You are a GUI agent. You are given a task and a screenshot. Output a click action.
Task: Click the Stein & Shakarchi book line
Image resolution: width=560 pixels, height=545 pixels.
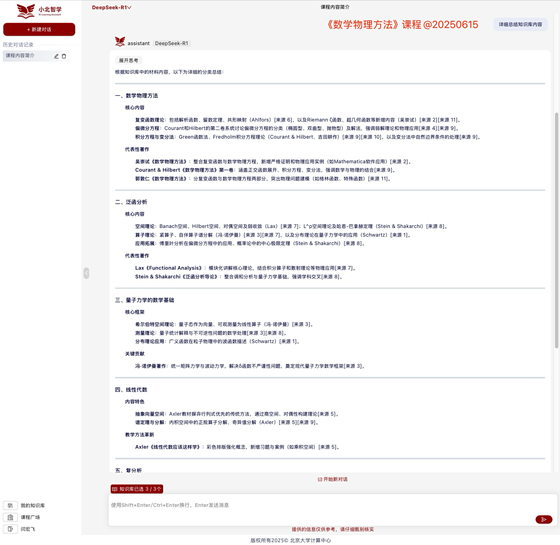[x=239, y=276]
